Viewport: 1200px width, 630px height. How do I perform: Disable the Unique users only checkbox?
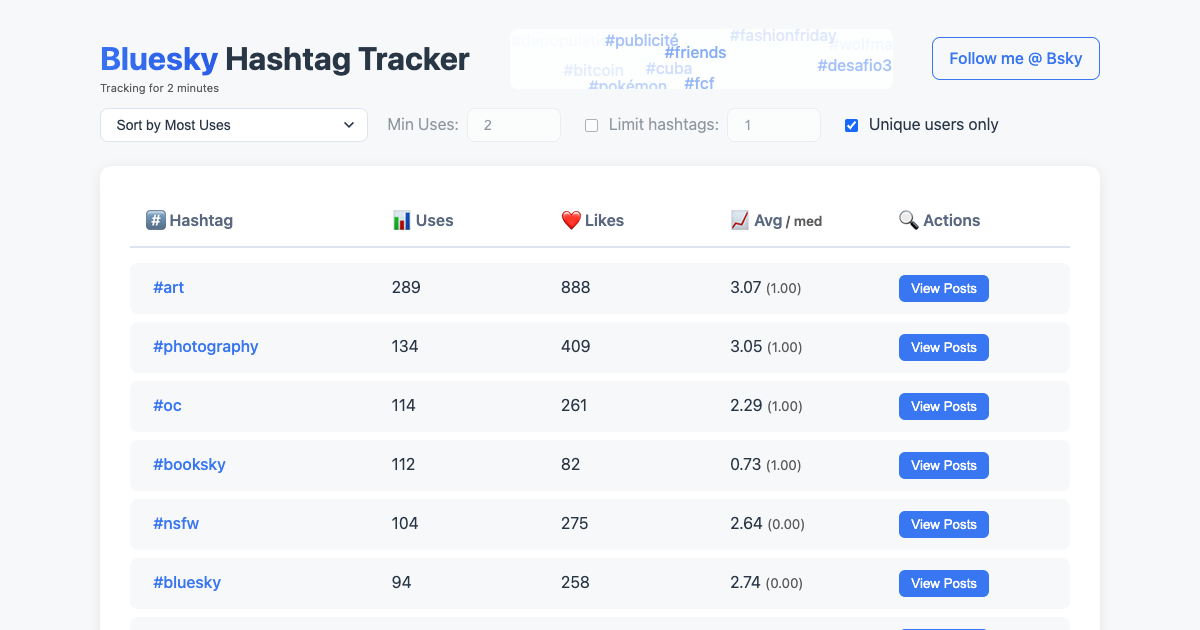(851, 125)
